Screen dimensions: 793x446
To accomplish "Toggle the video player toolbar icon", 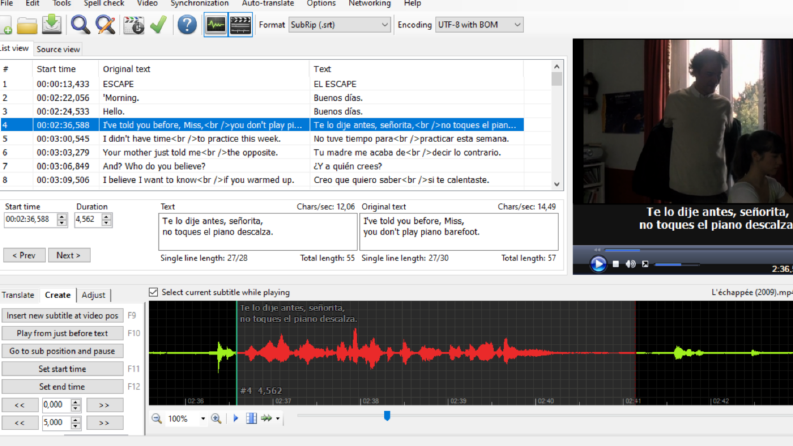I will [240, 25].
